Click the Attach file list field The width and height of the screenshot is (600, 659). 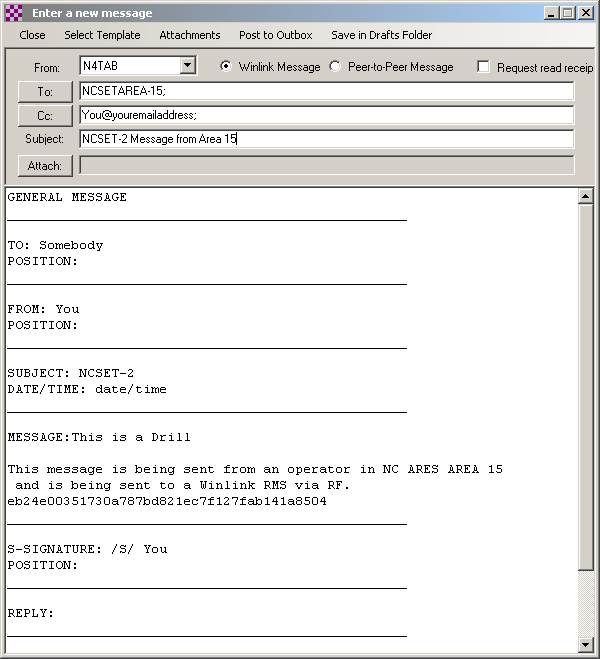[x=326, y=165]
